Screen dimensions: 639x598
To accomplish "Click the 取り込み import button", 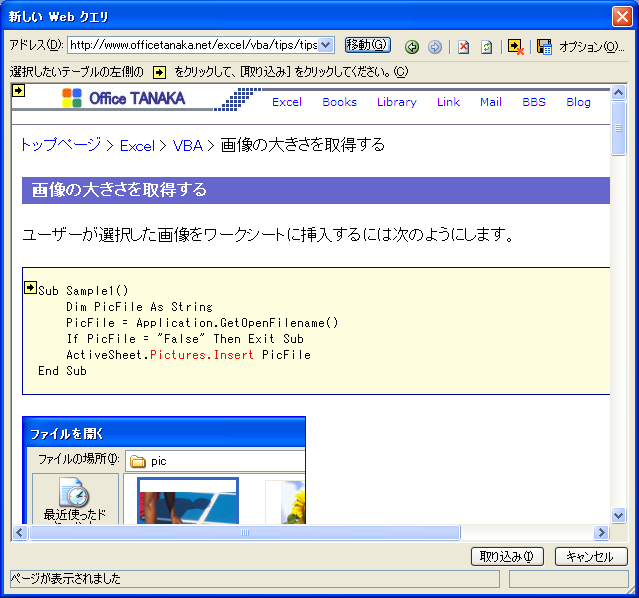I will [507, 556].
